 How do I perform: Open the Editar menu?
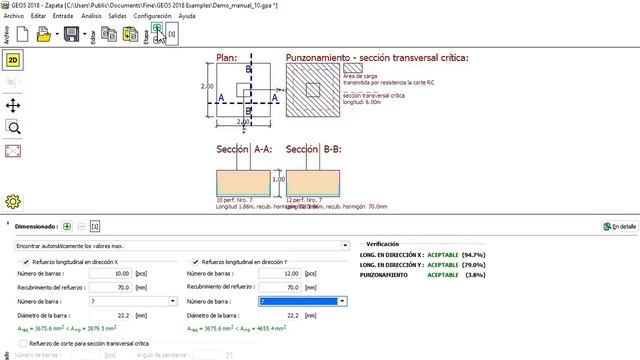[x=38, y=16]
